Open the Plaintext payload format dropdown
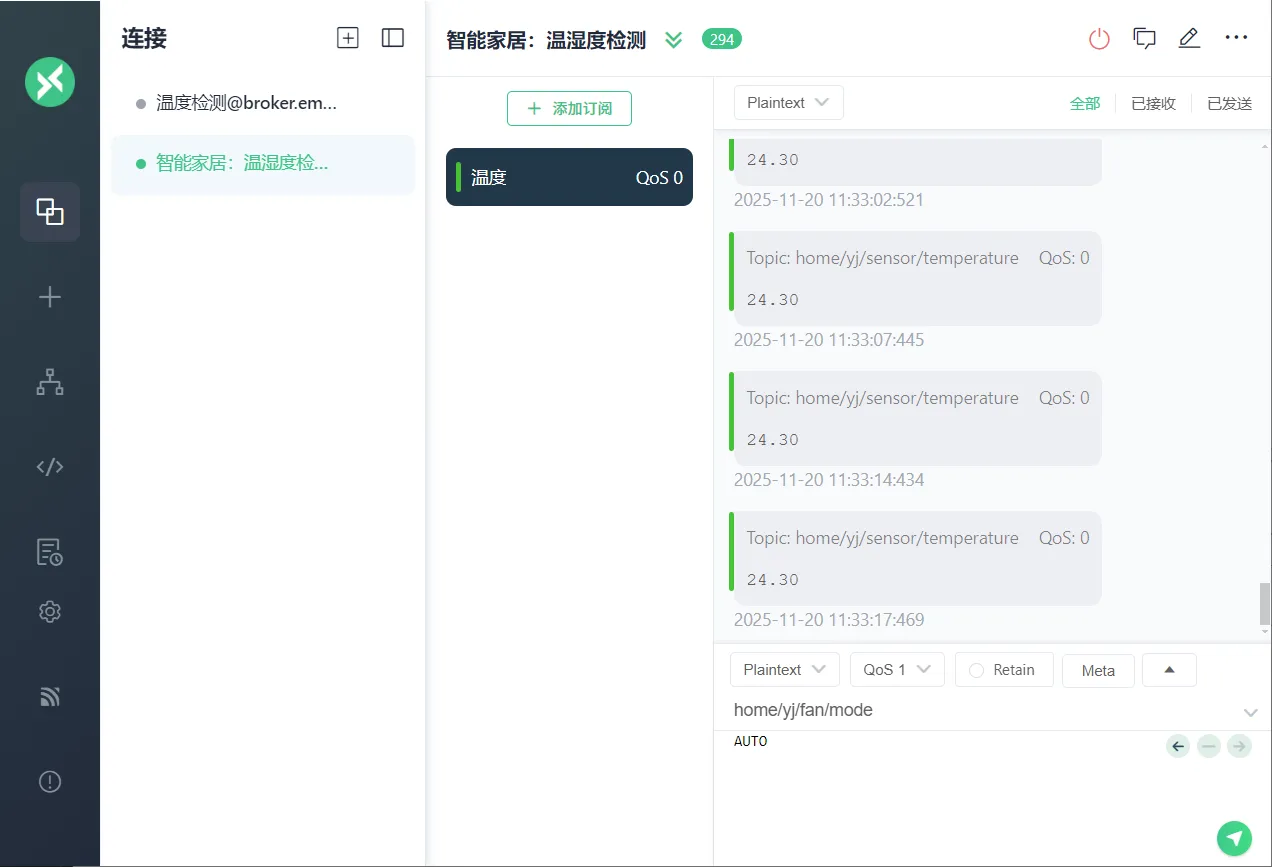Screen dimensions: 1272x867 (784, 670)
